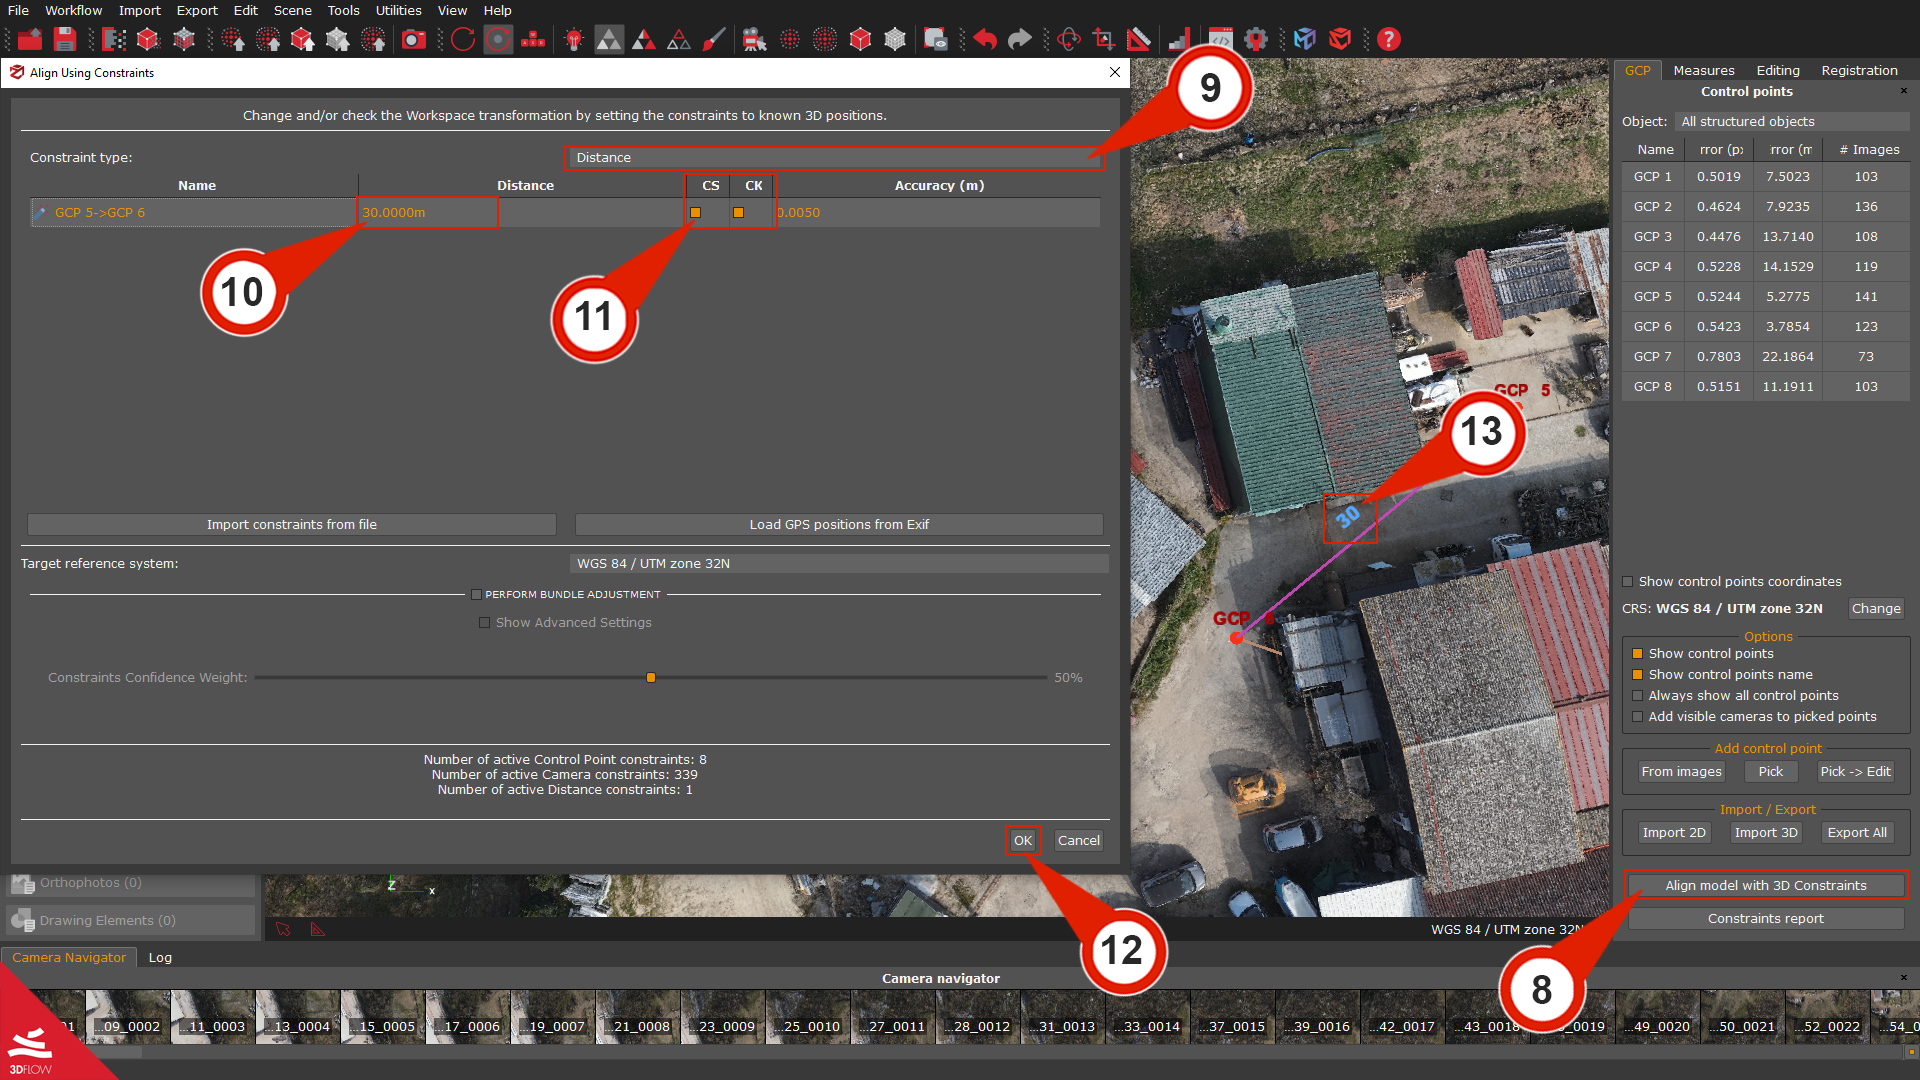
Task: Open the Constraint type Distance dropdown
Action: (x=834, y=157)
